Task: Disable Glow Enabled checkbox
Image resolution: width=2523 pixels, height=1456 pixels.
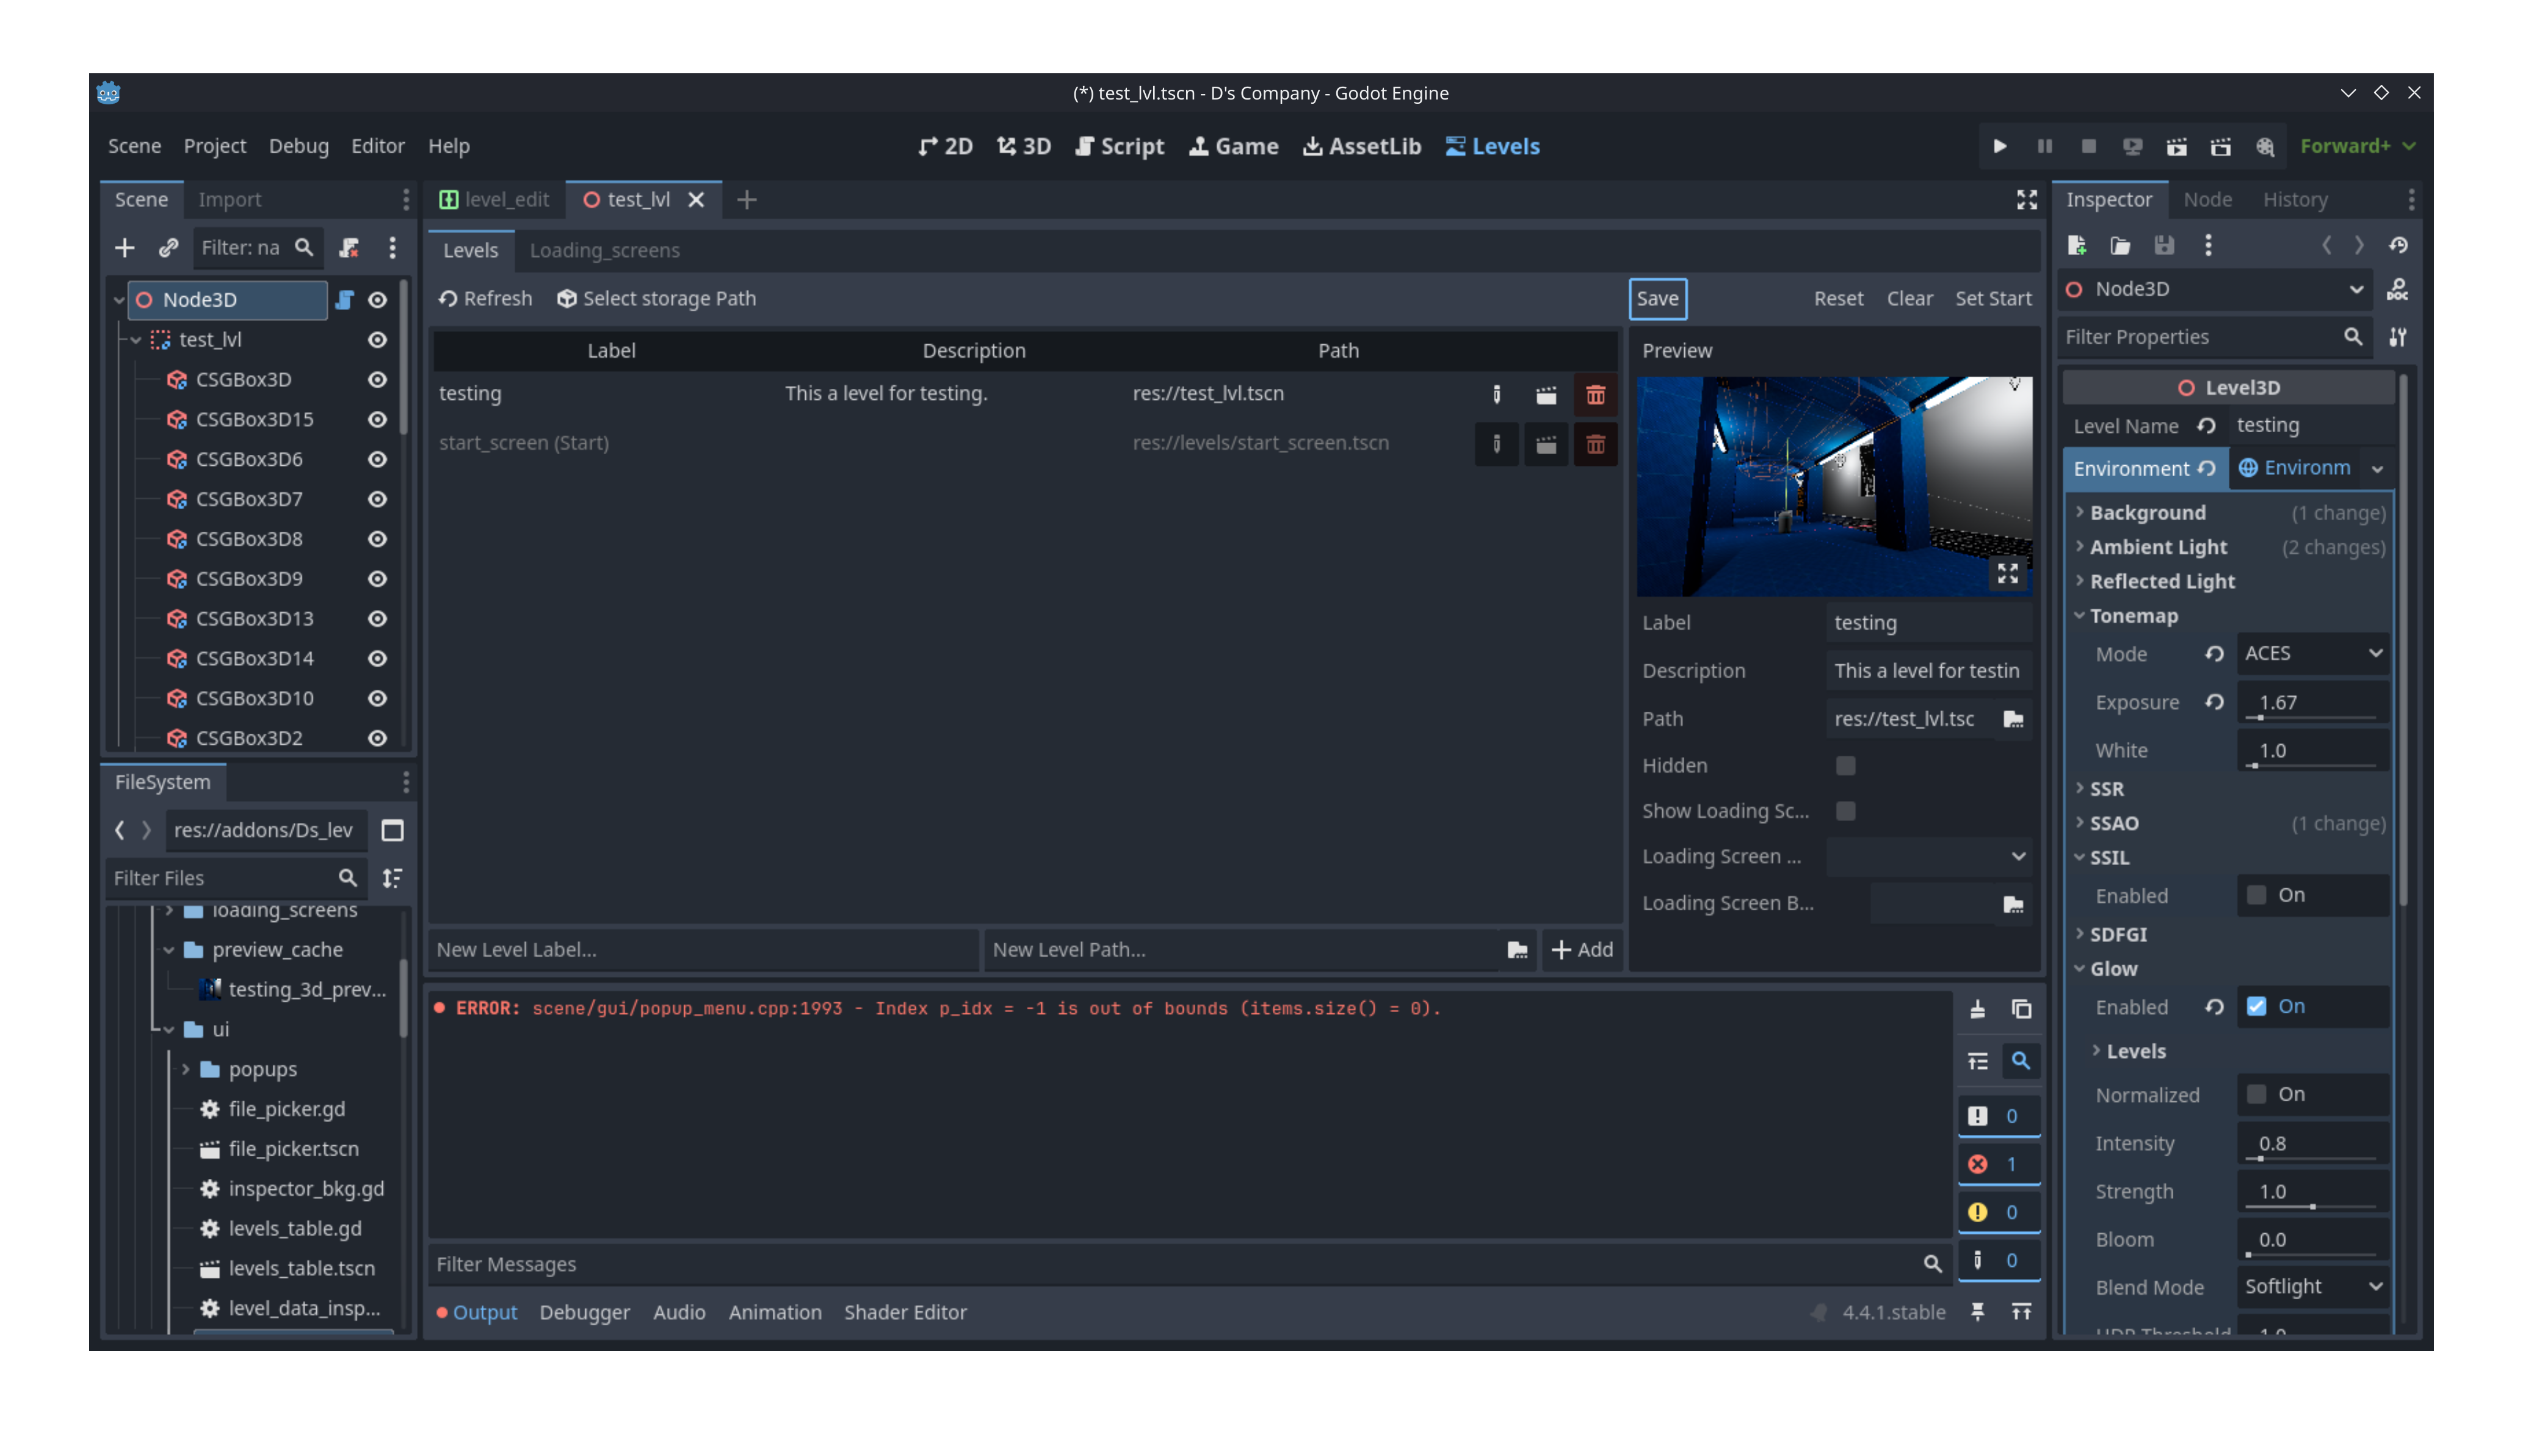Action: (2256, 1007)
